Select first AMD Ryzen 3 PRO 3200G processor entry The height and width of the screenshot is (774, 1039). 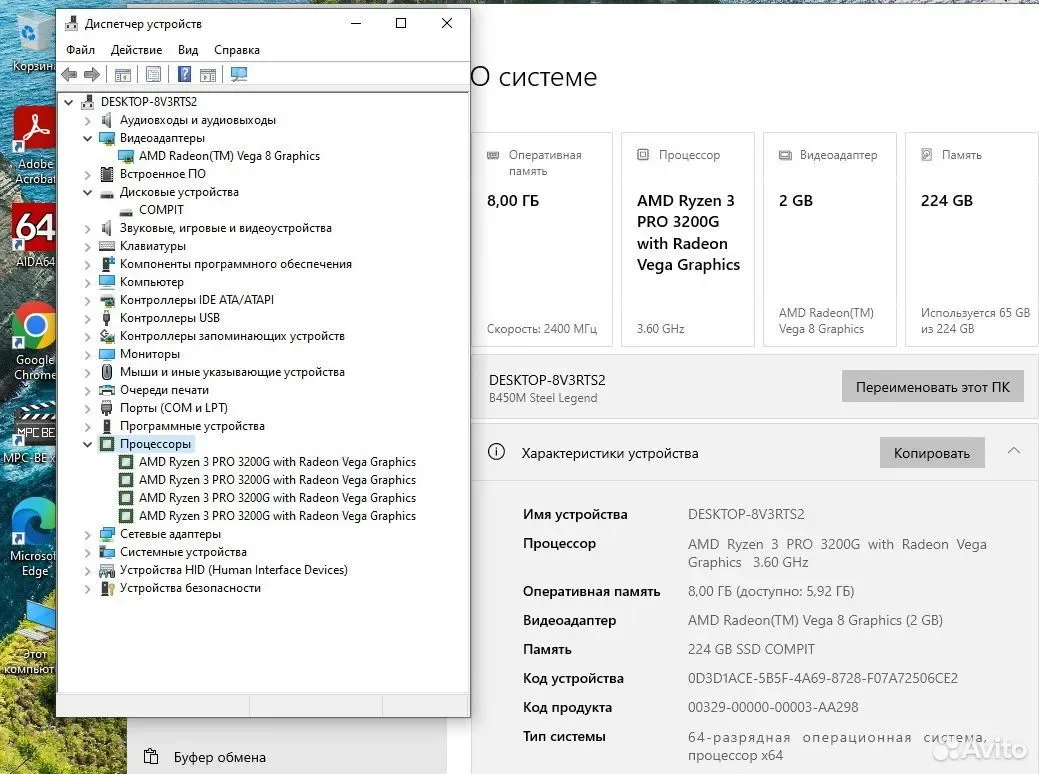[x=277, y=462]
